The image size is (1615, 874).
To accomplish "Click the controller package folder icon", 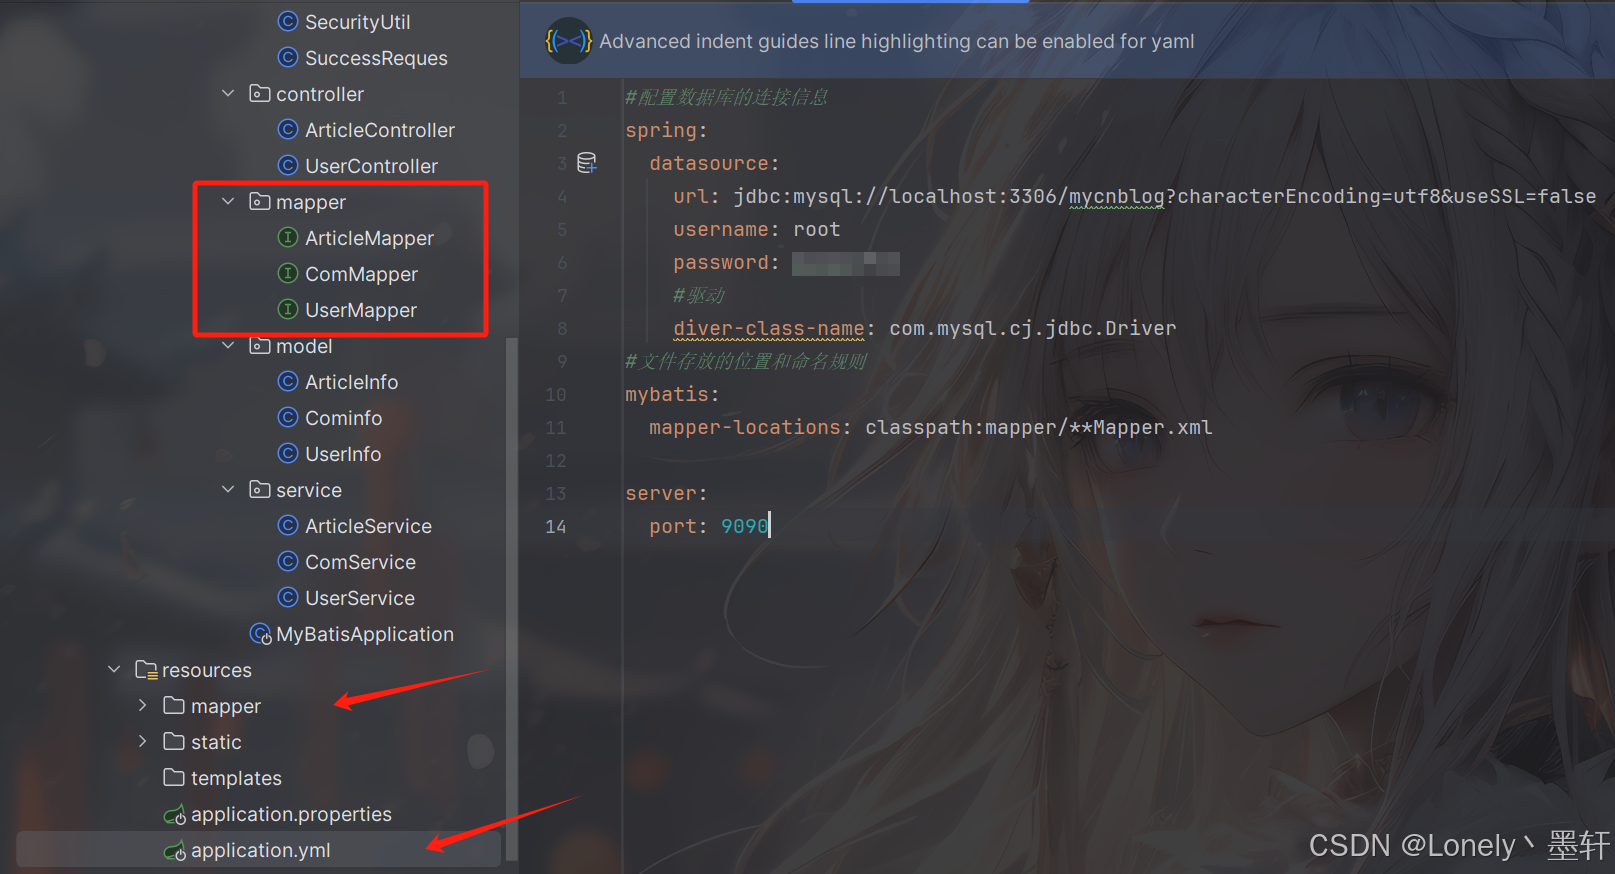I will (260, 93).
